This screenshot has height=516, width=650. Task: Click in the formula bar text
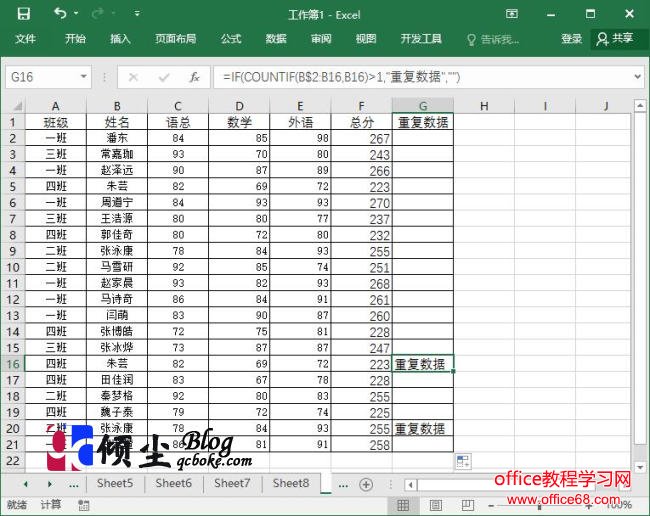tap(341, 77)
